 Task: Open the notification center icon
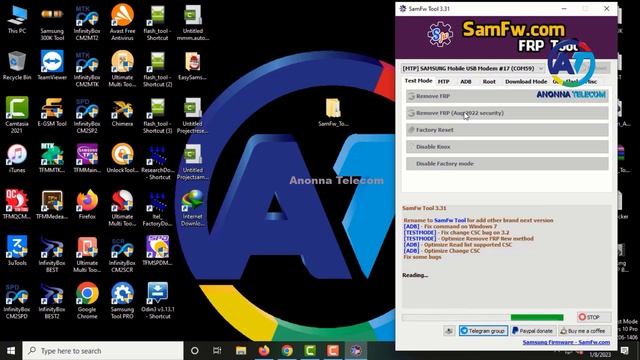pyautogui.click(x=625, y=351)
